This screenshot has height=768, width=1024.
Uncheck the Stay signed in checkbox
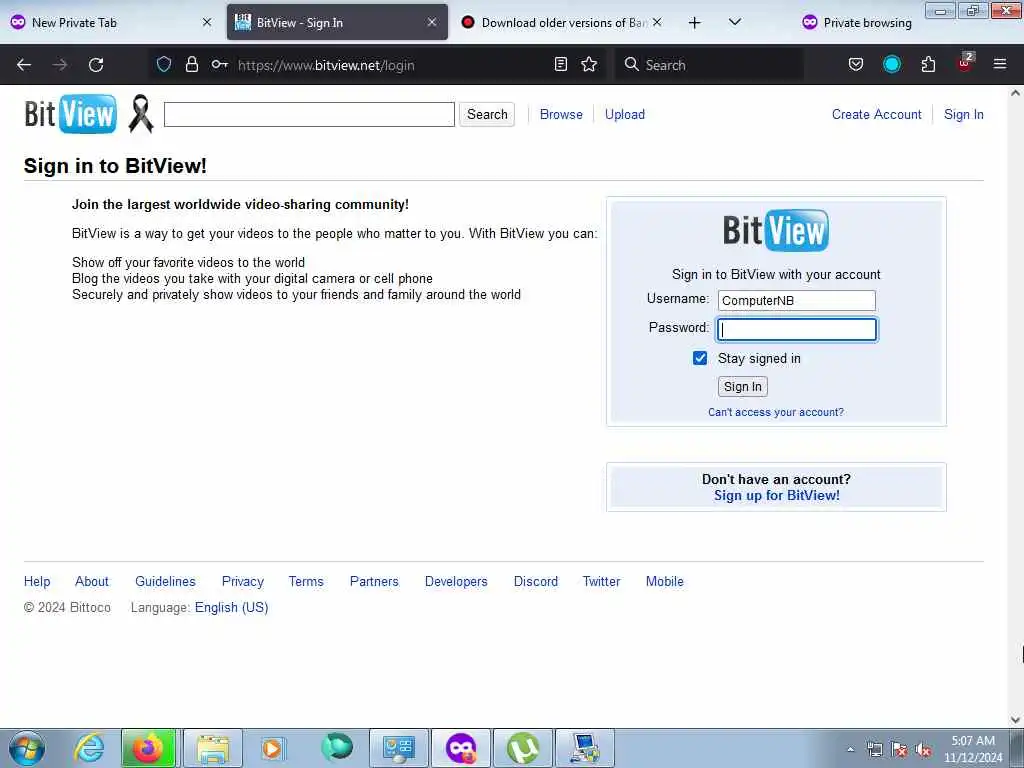pos(699,358)
